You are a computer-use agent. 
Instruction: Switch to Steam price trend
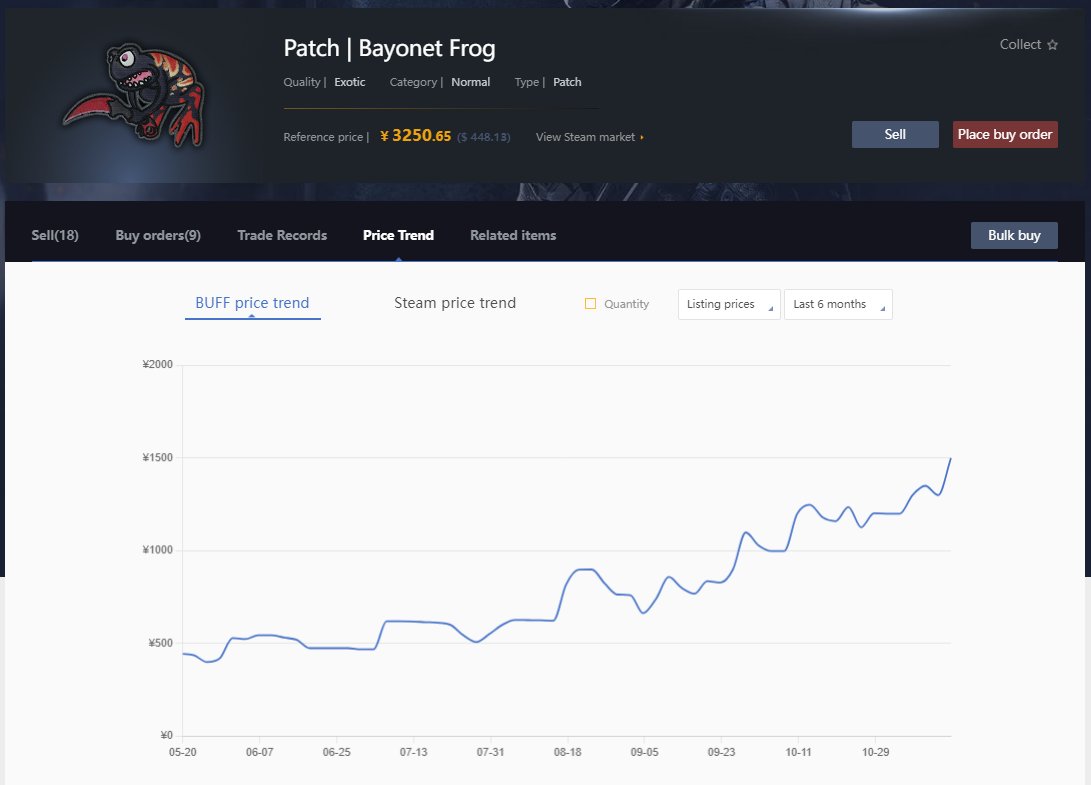pos(455,303)
